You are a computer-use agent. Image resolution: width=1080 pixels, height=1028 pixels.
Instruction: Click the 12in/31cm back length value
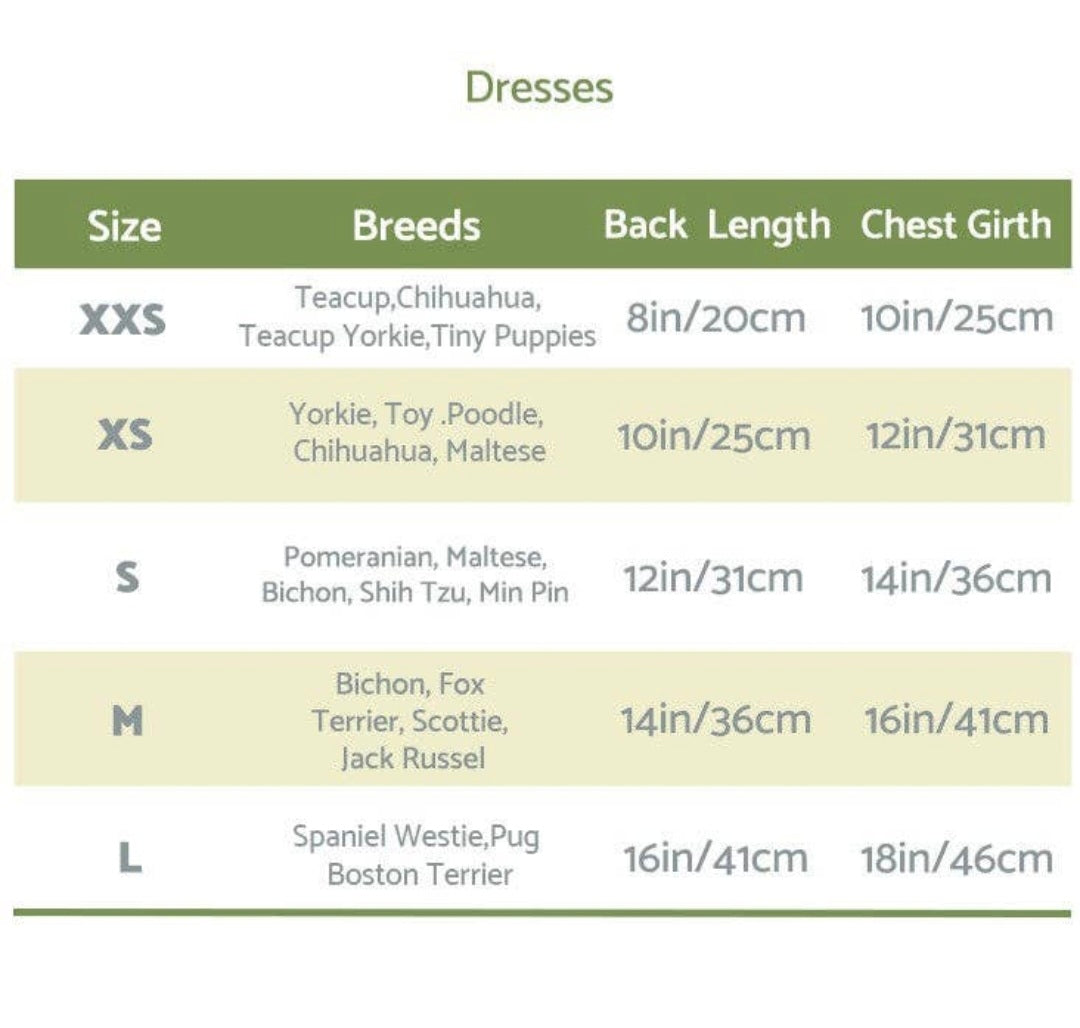tap(713, 578)
